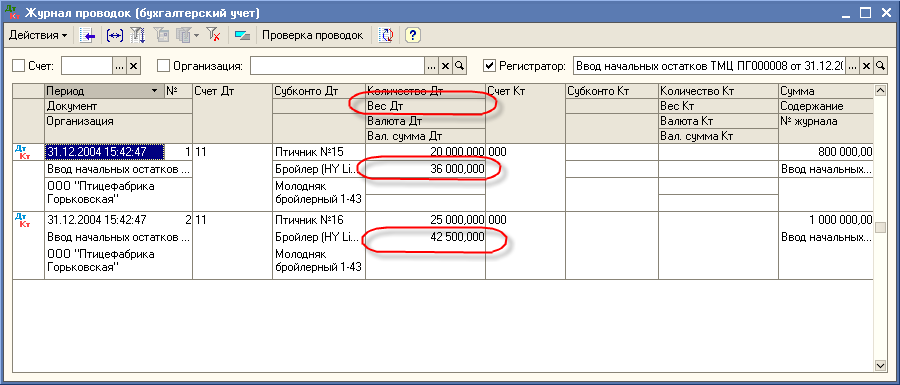The width and height of the screenshot is (900, 385).
Task: Click Птичник №15 cell
Action: coord(319,152)
